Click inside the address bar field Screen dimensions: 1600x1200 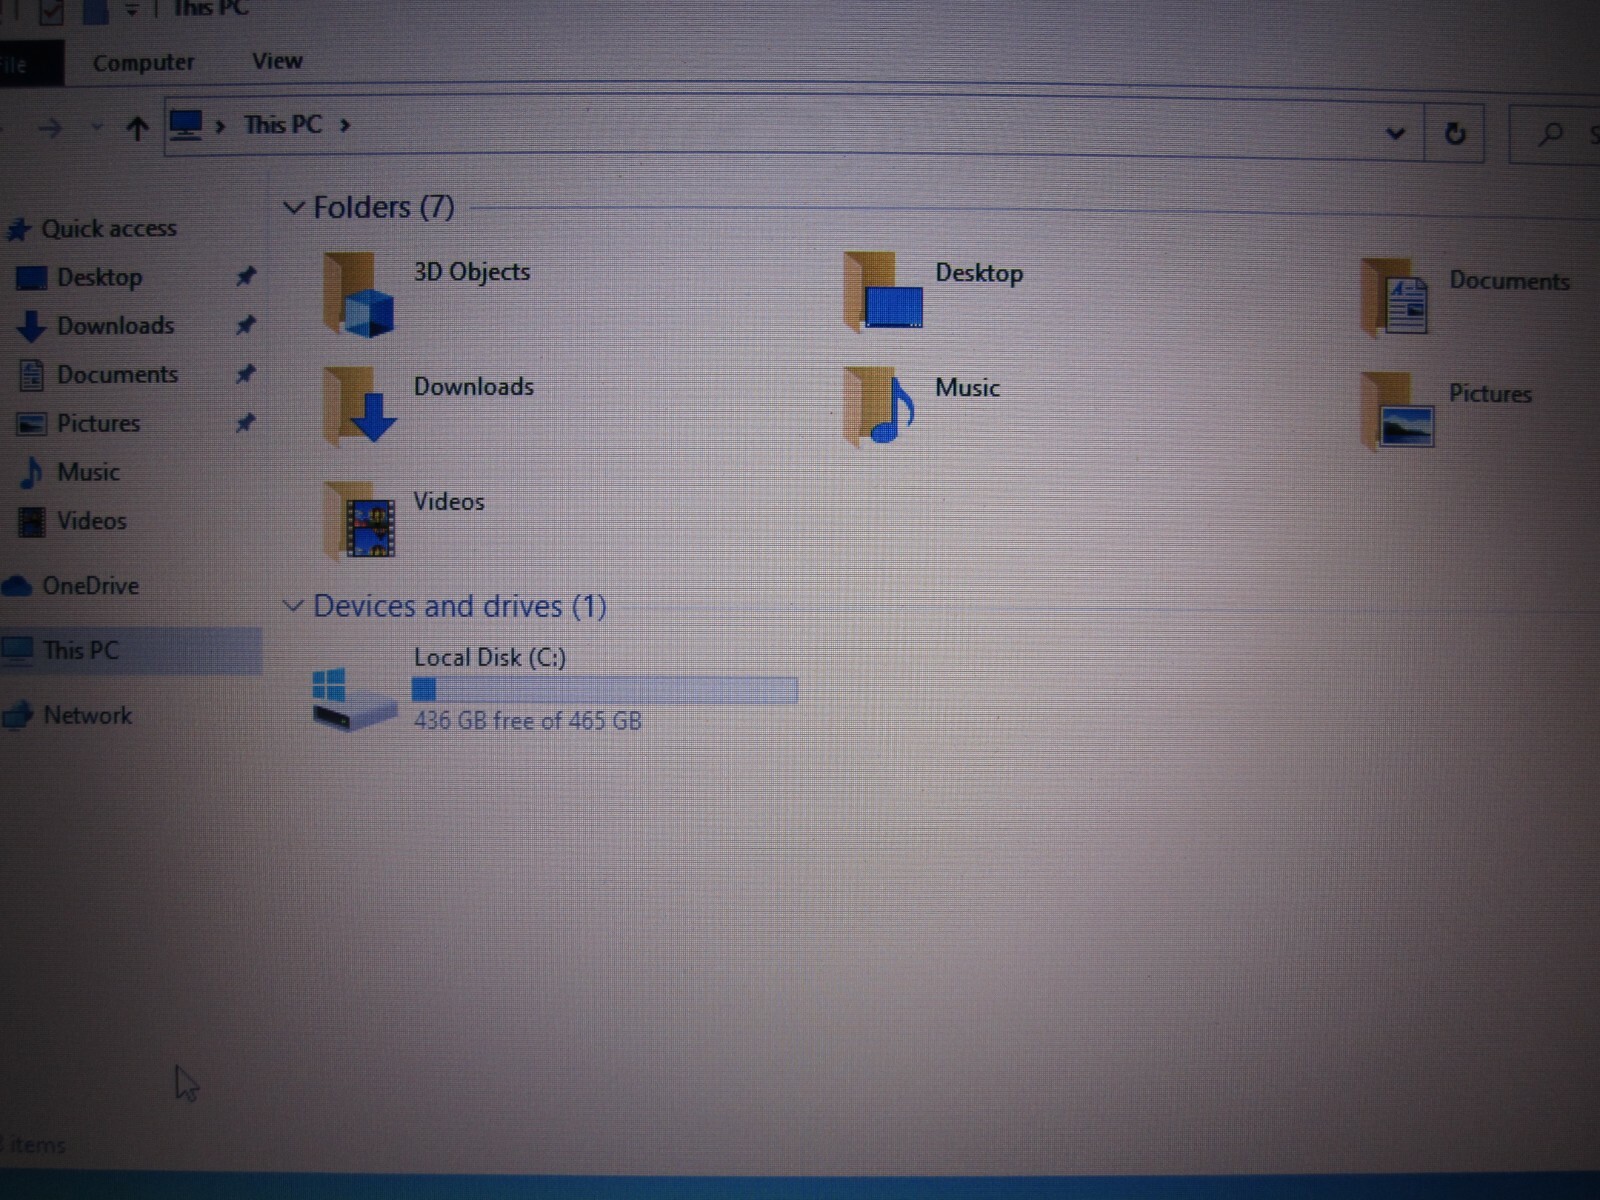(x=794, y=129)
